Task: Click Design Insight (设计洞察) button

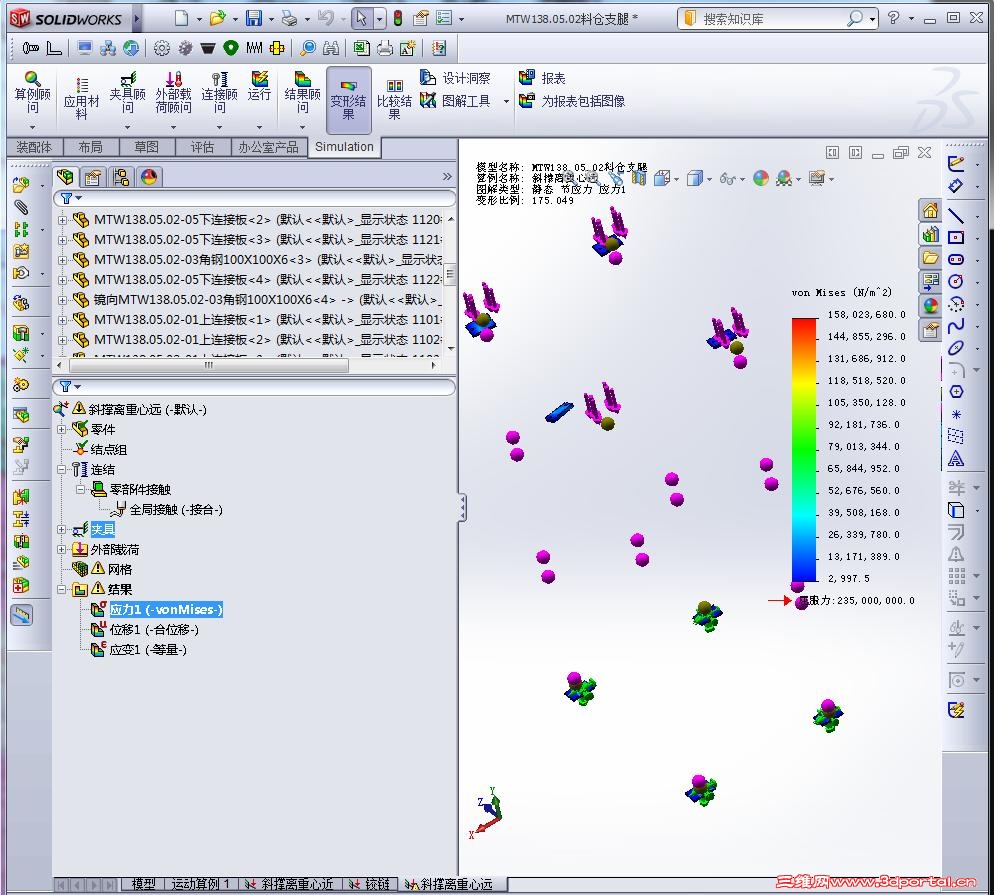Action: click(x=455, y=77)
